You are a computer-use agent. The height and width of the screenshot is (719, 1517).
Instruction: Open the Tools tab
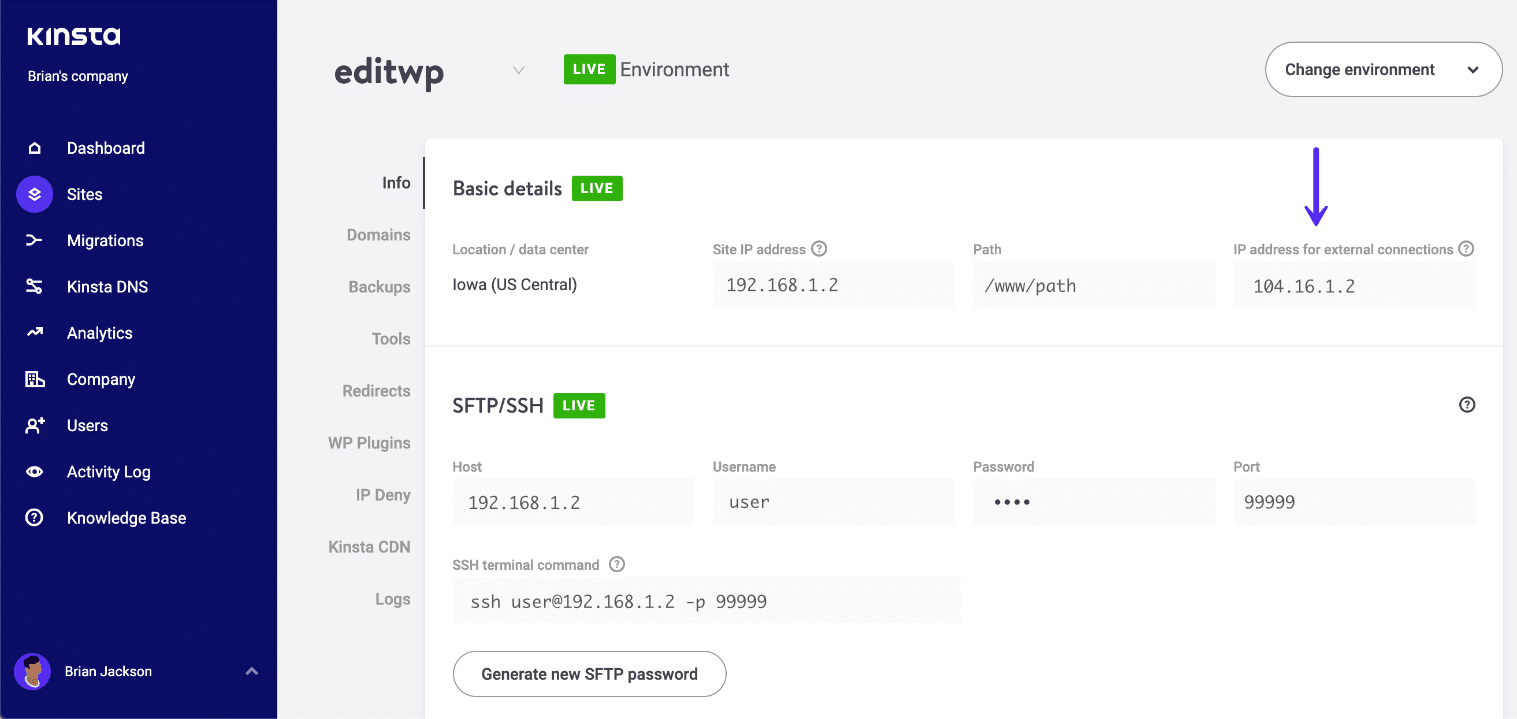(391, 339)
